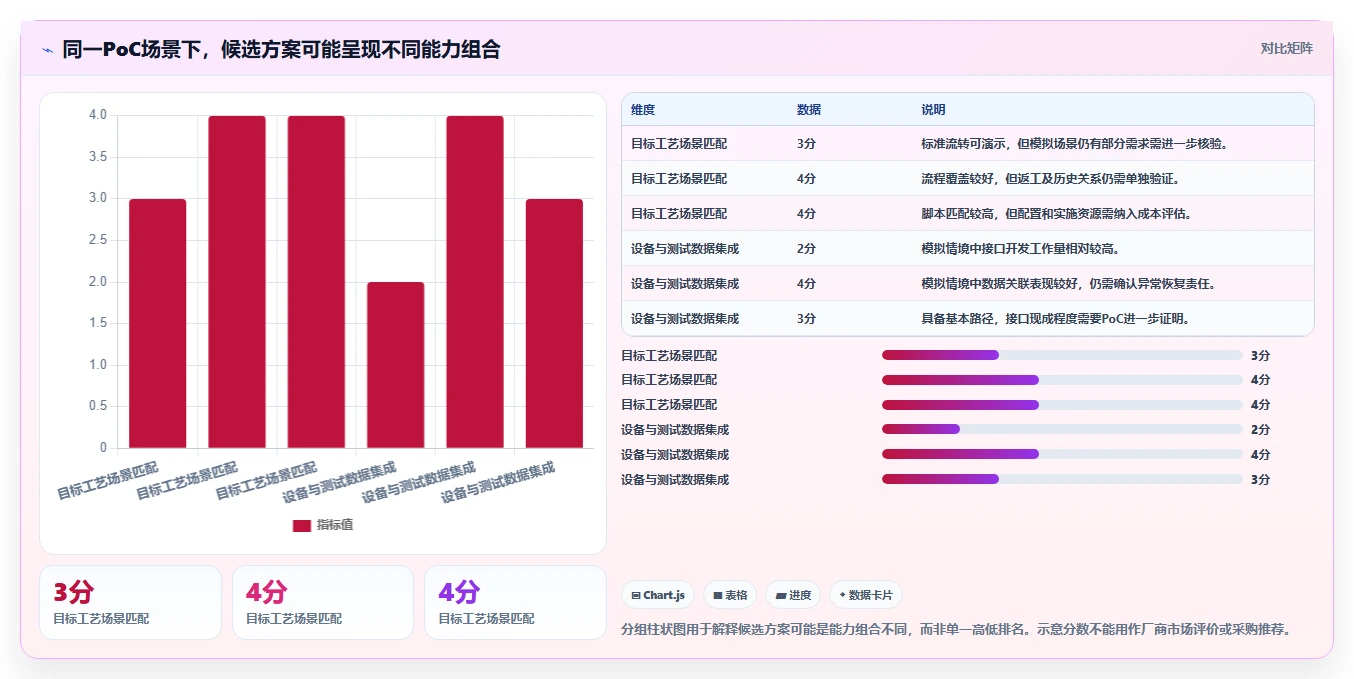Viewport: 1354px width, 679px height.
Task: Click the 数据 column header
Action: pos(809,110)
